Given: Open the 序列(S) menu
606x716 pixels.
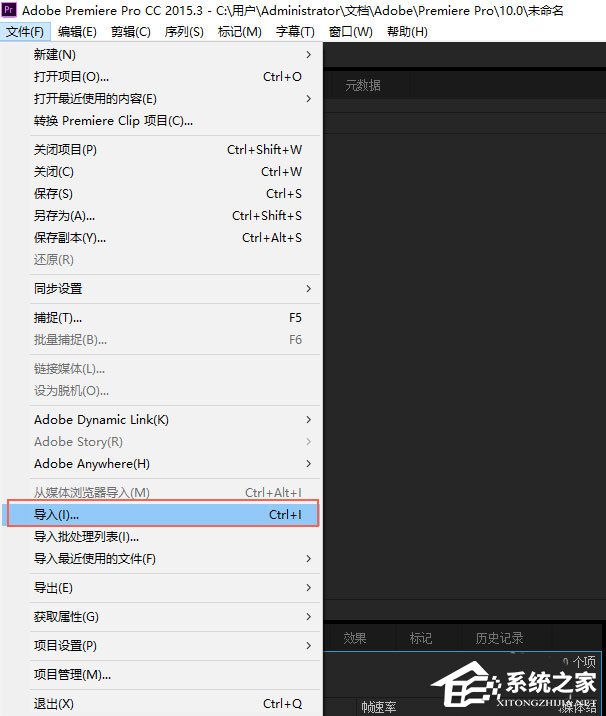Looking at the screenshot, I should 184,32.
